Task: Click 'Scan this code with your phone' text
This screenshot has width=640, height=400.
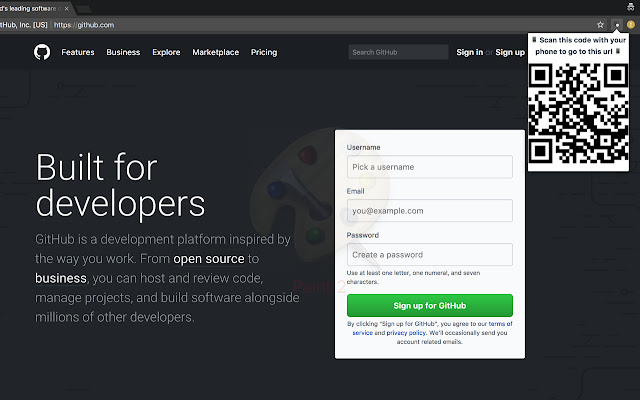Action: pos(578,46)
